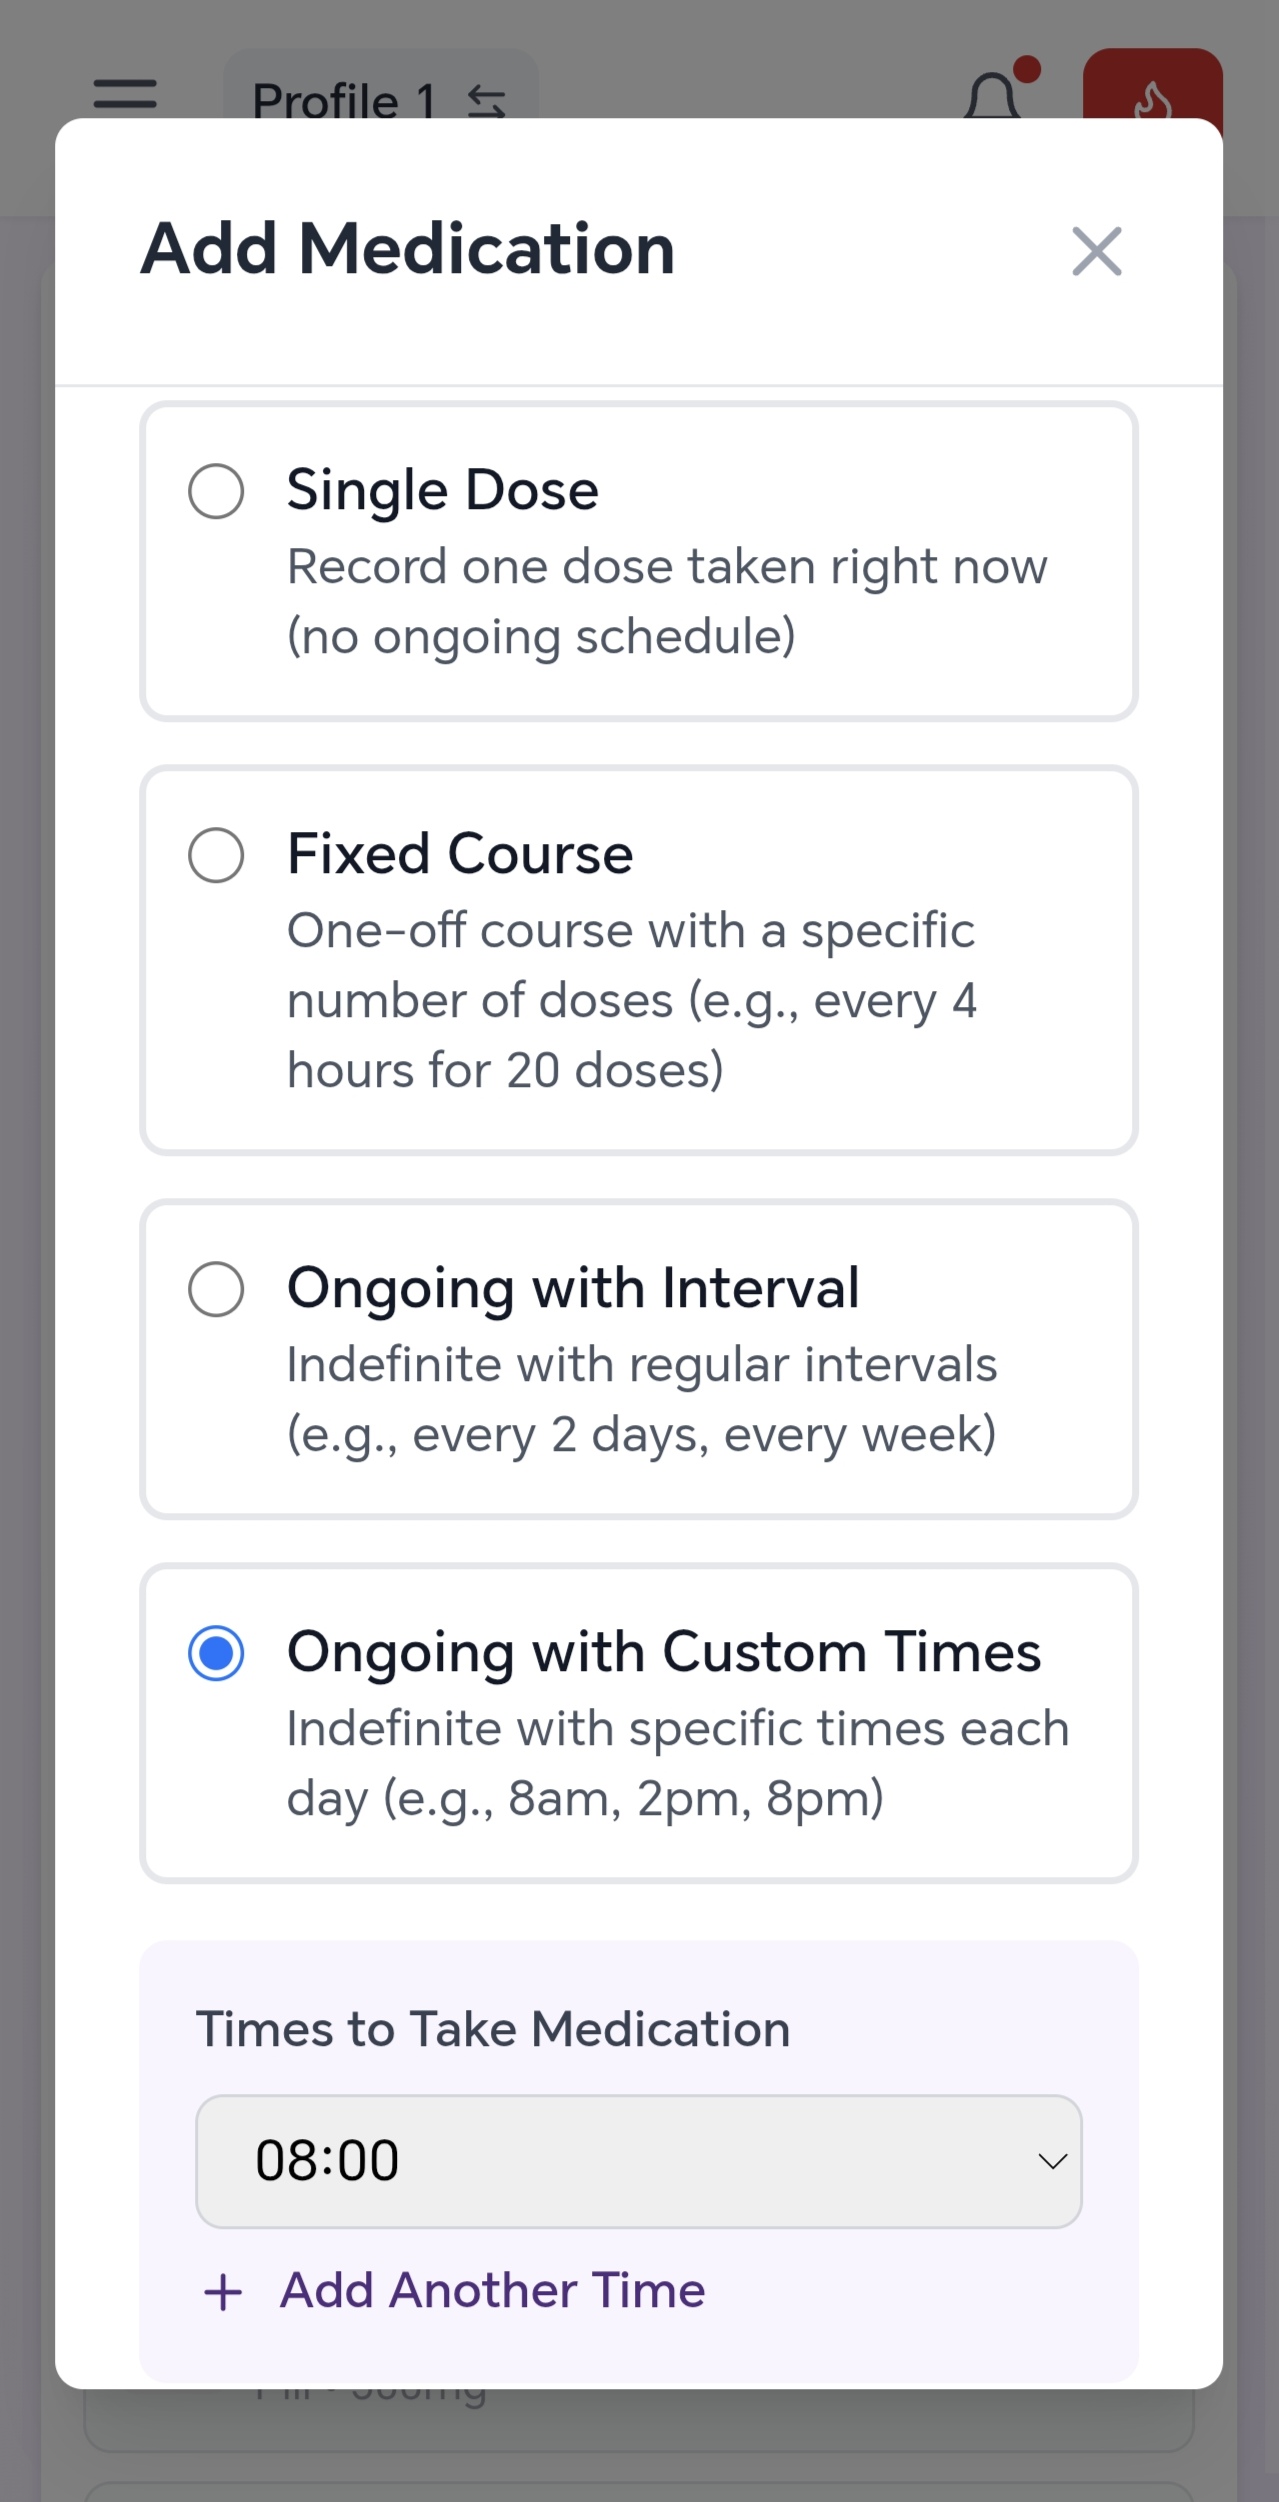Open notifications via the bell icon
Screen dimensions: 1279x2502
pyautogui.click(x=991, y=98)
